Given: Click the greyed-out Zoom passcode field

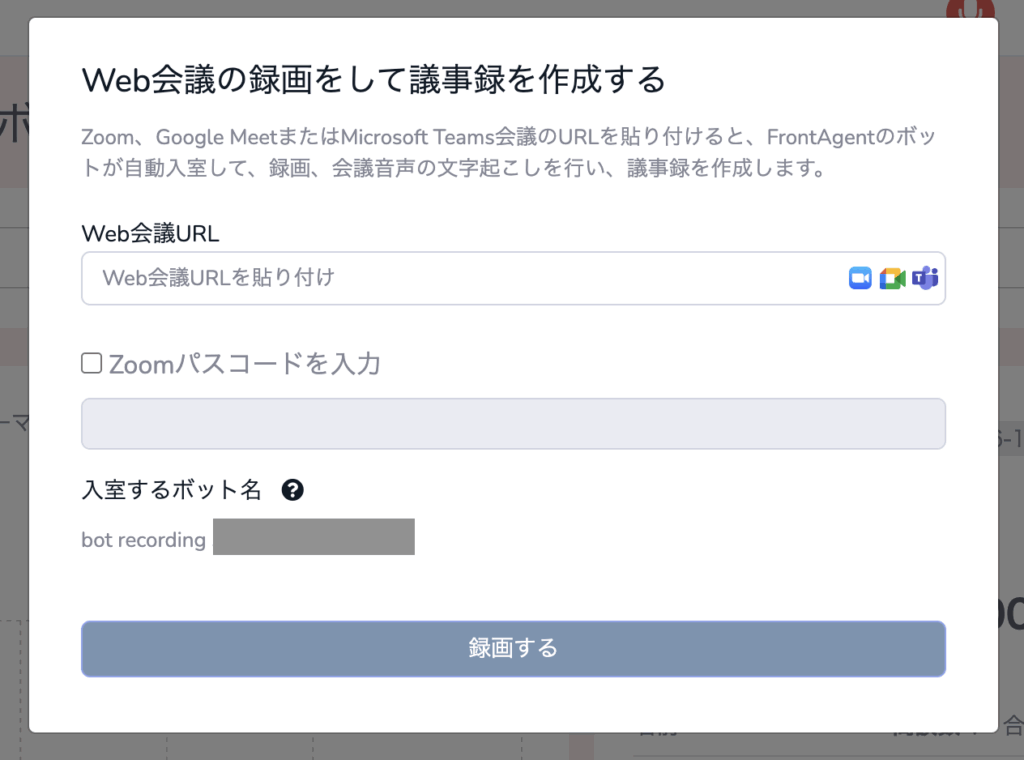Looking at the screenshot, I should 513,424.
